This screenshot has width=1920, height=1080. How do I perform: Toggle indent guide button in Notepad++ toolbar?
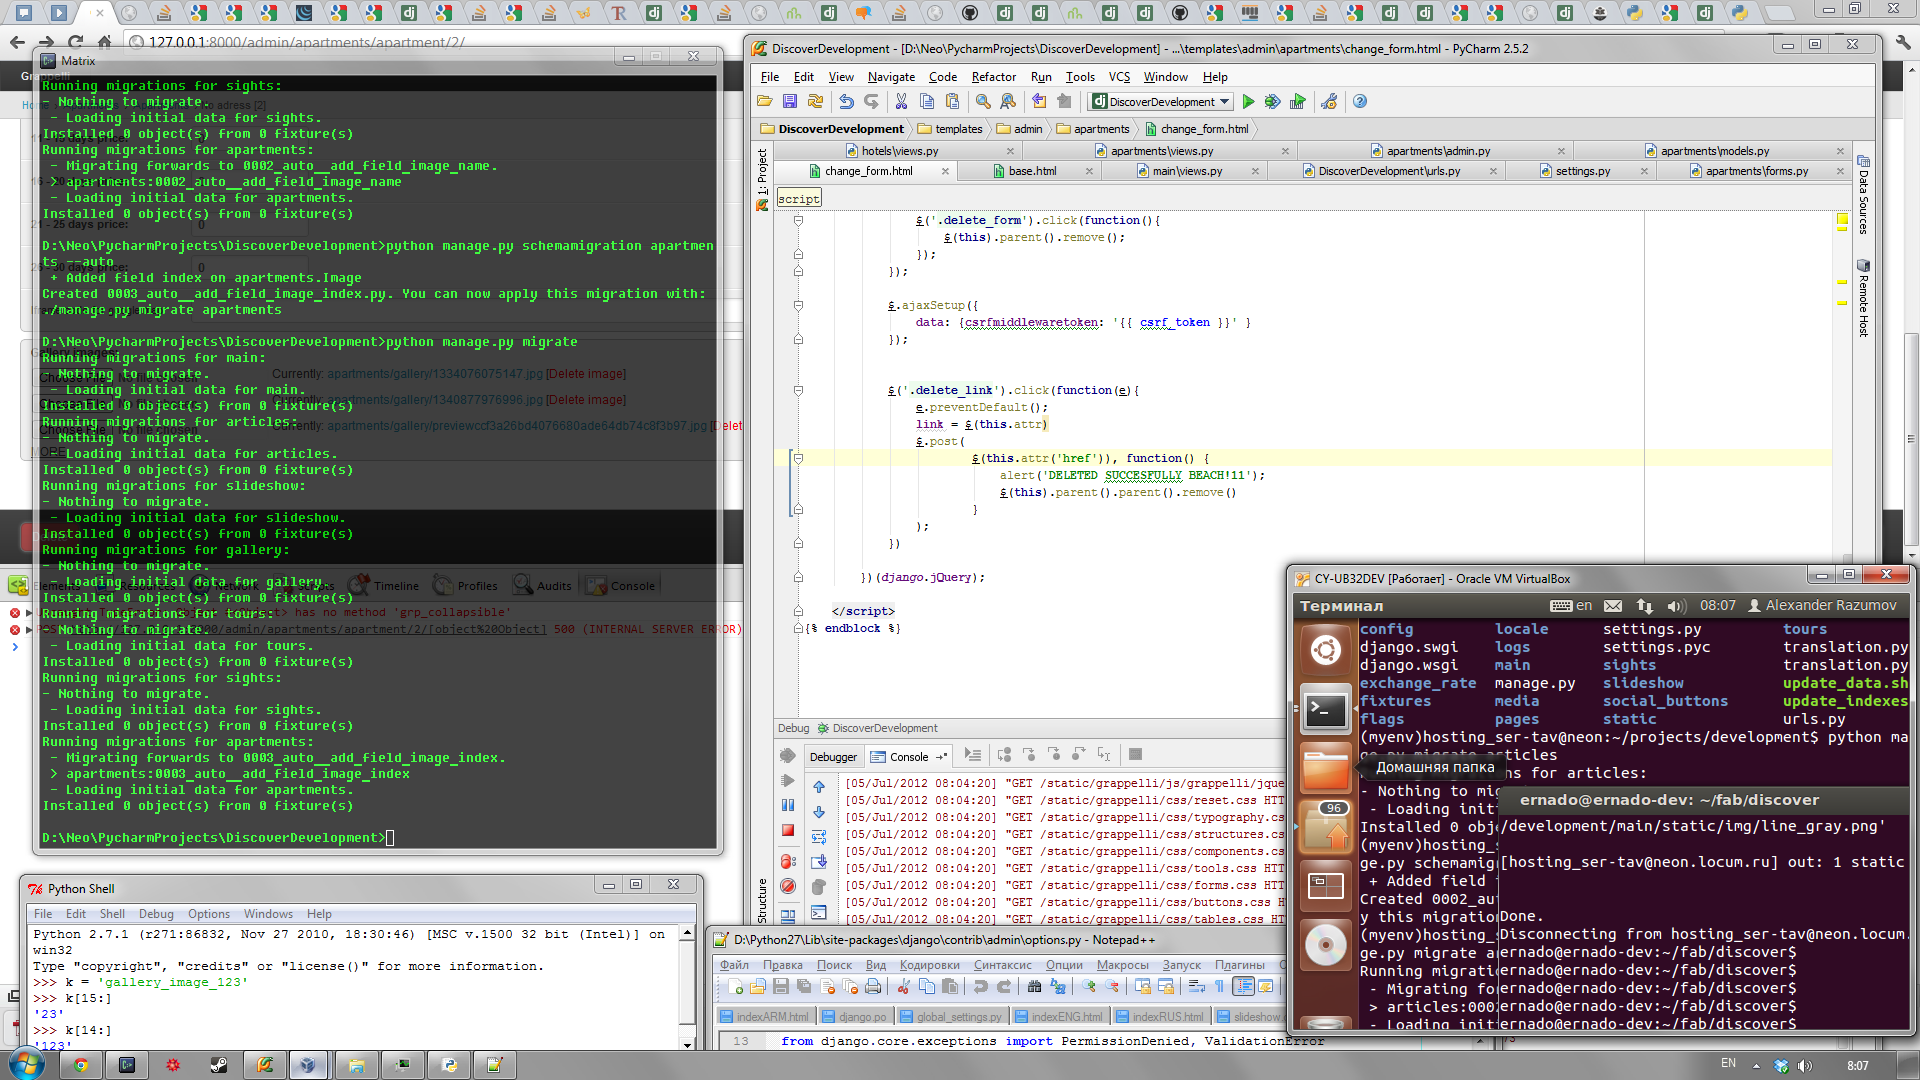tap(1243, 987)
